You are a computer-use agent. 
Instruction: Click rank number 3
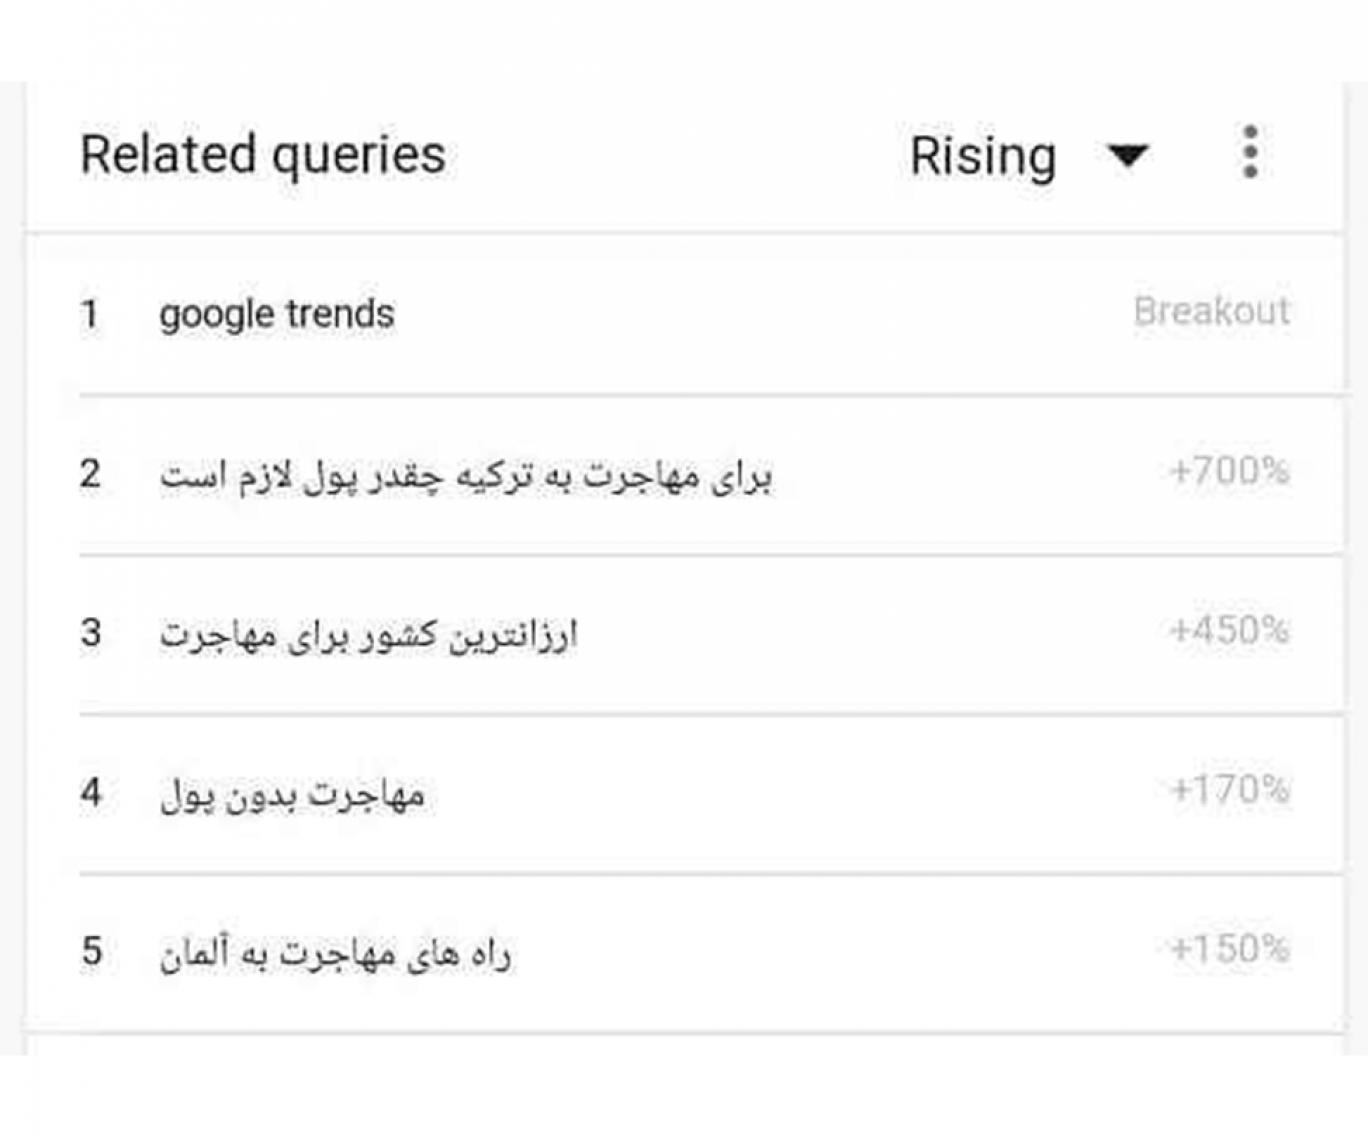point(90,633)
